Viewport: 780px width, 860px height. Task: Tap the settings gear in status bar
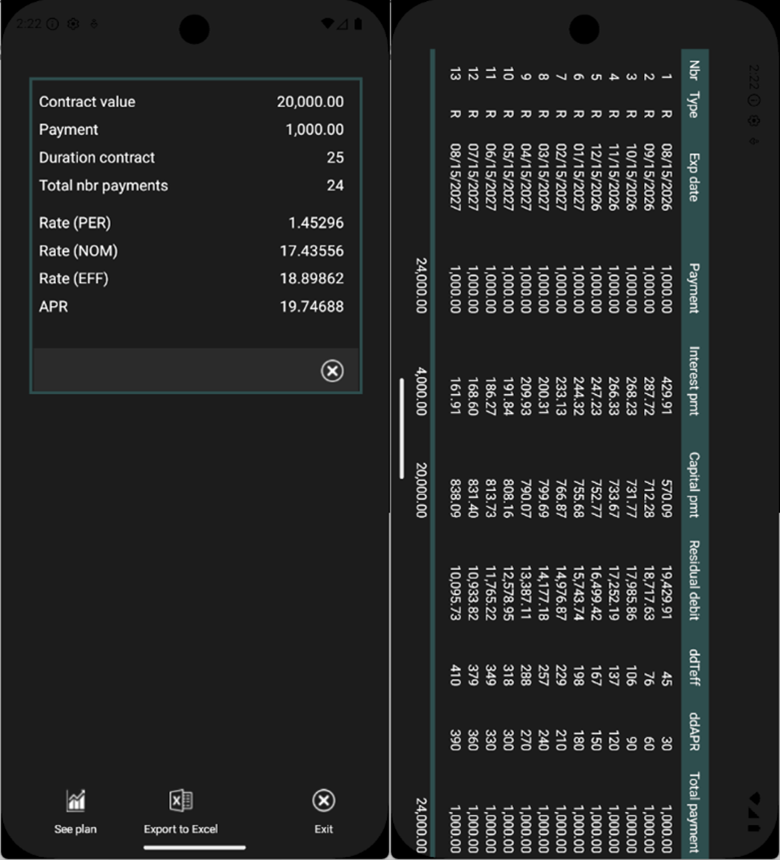coord(73,24)
